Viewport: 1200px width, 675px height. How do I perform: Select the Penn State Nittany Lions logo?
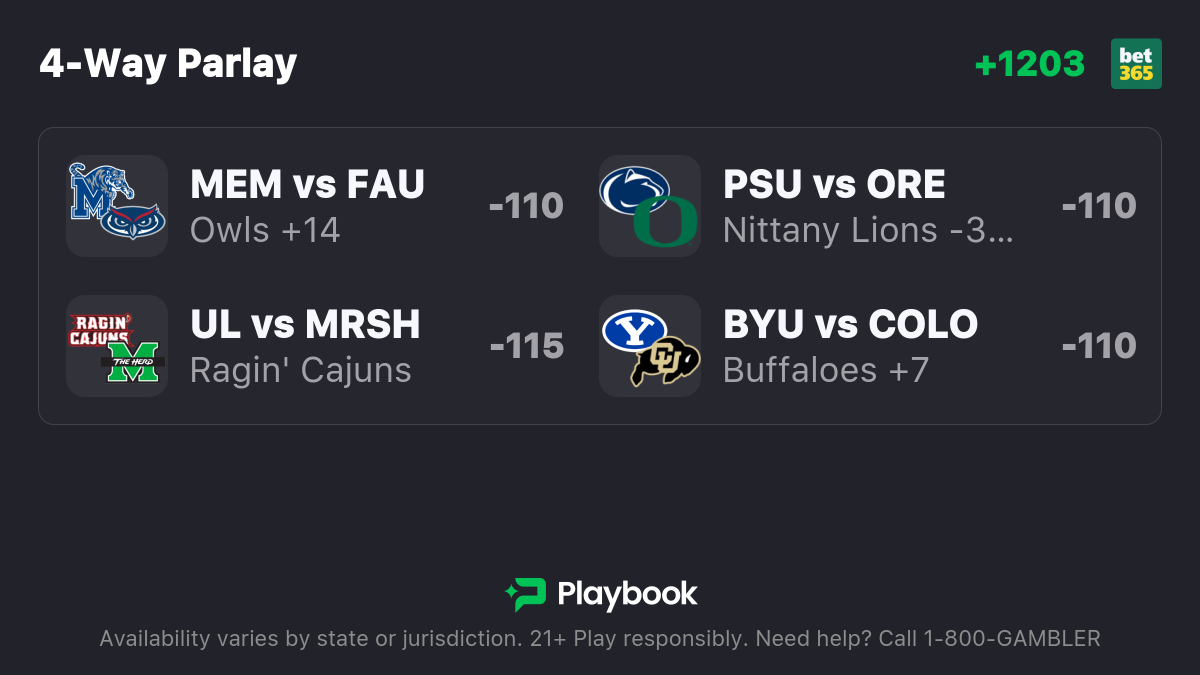[x=634, y=190]
